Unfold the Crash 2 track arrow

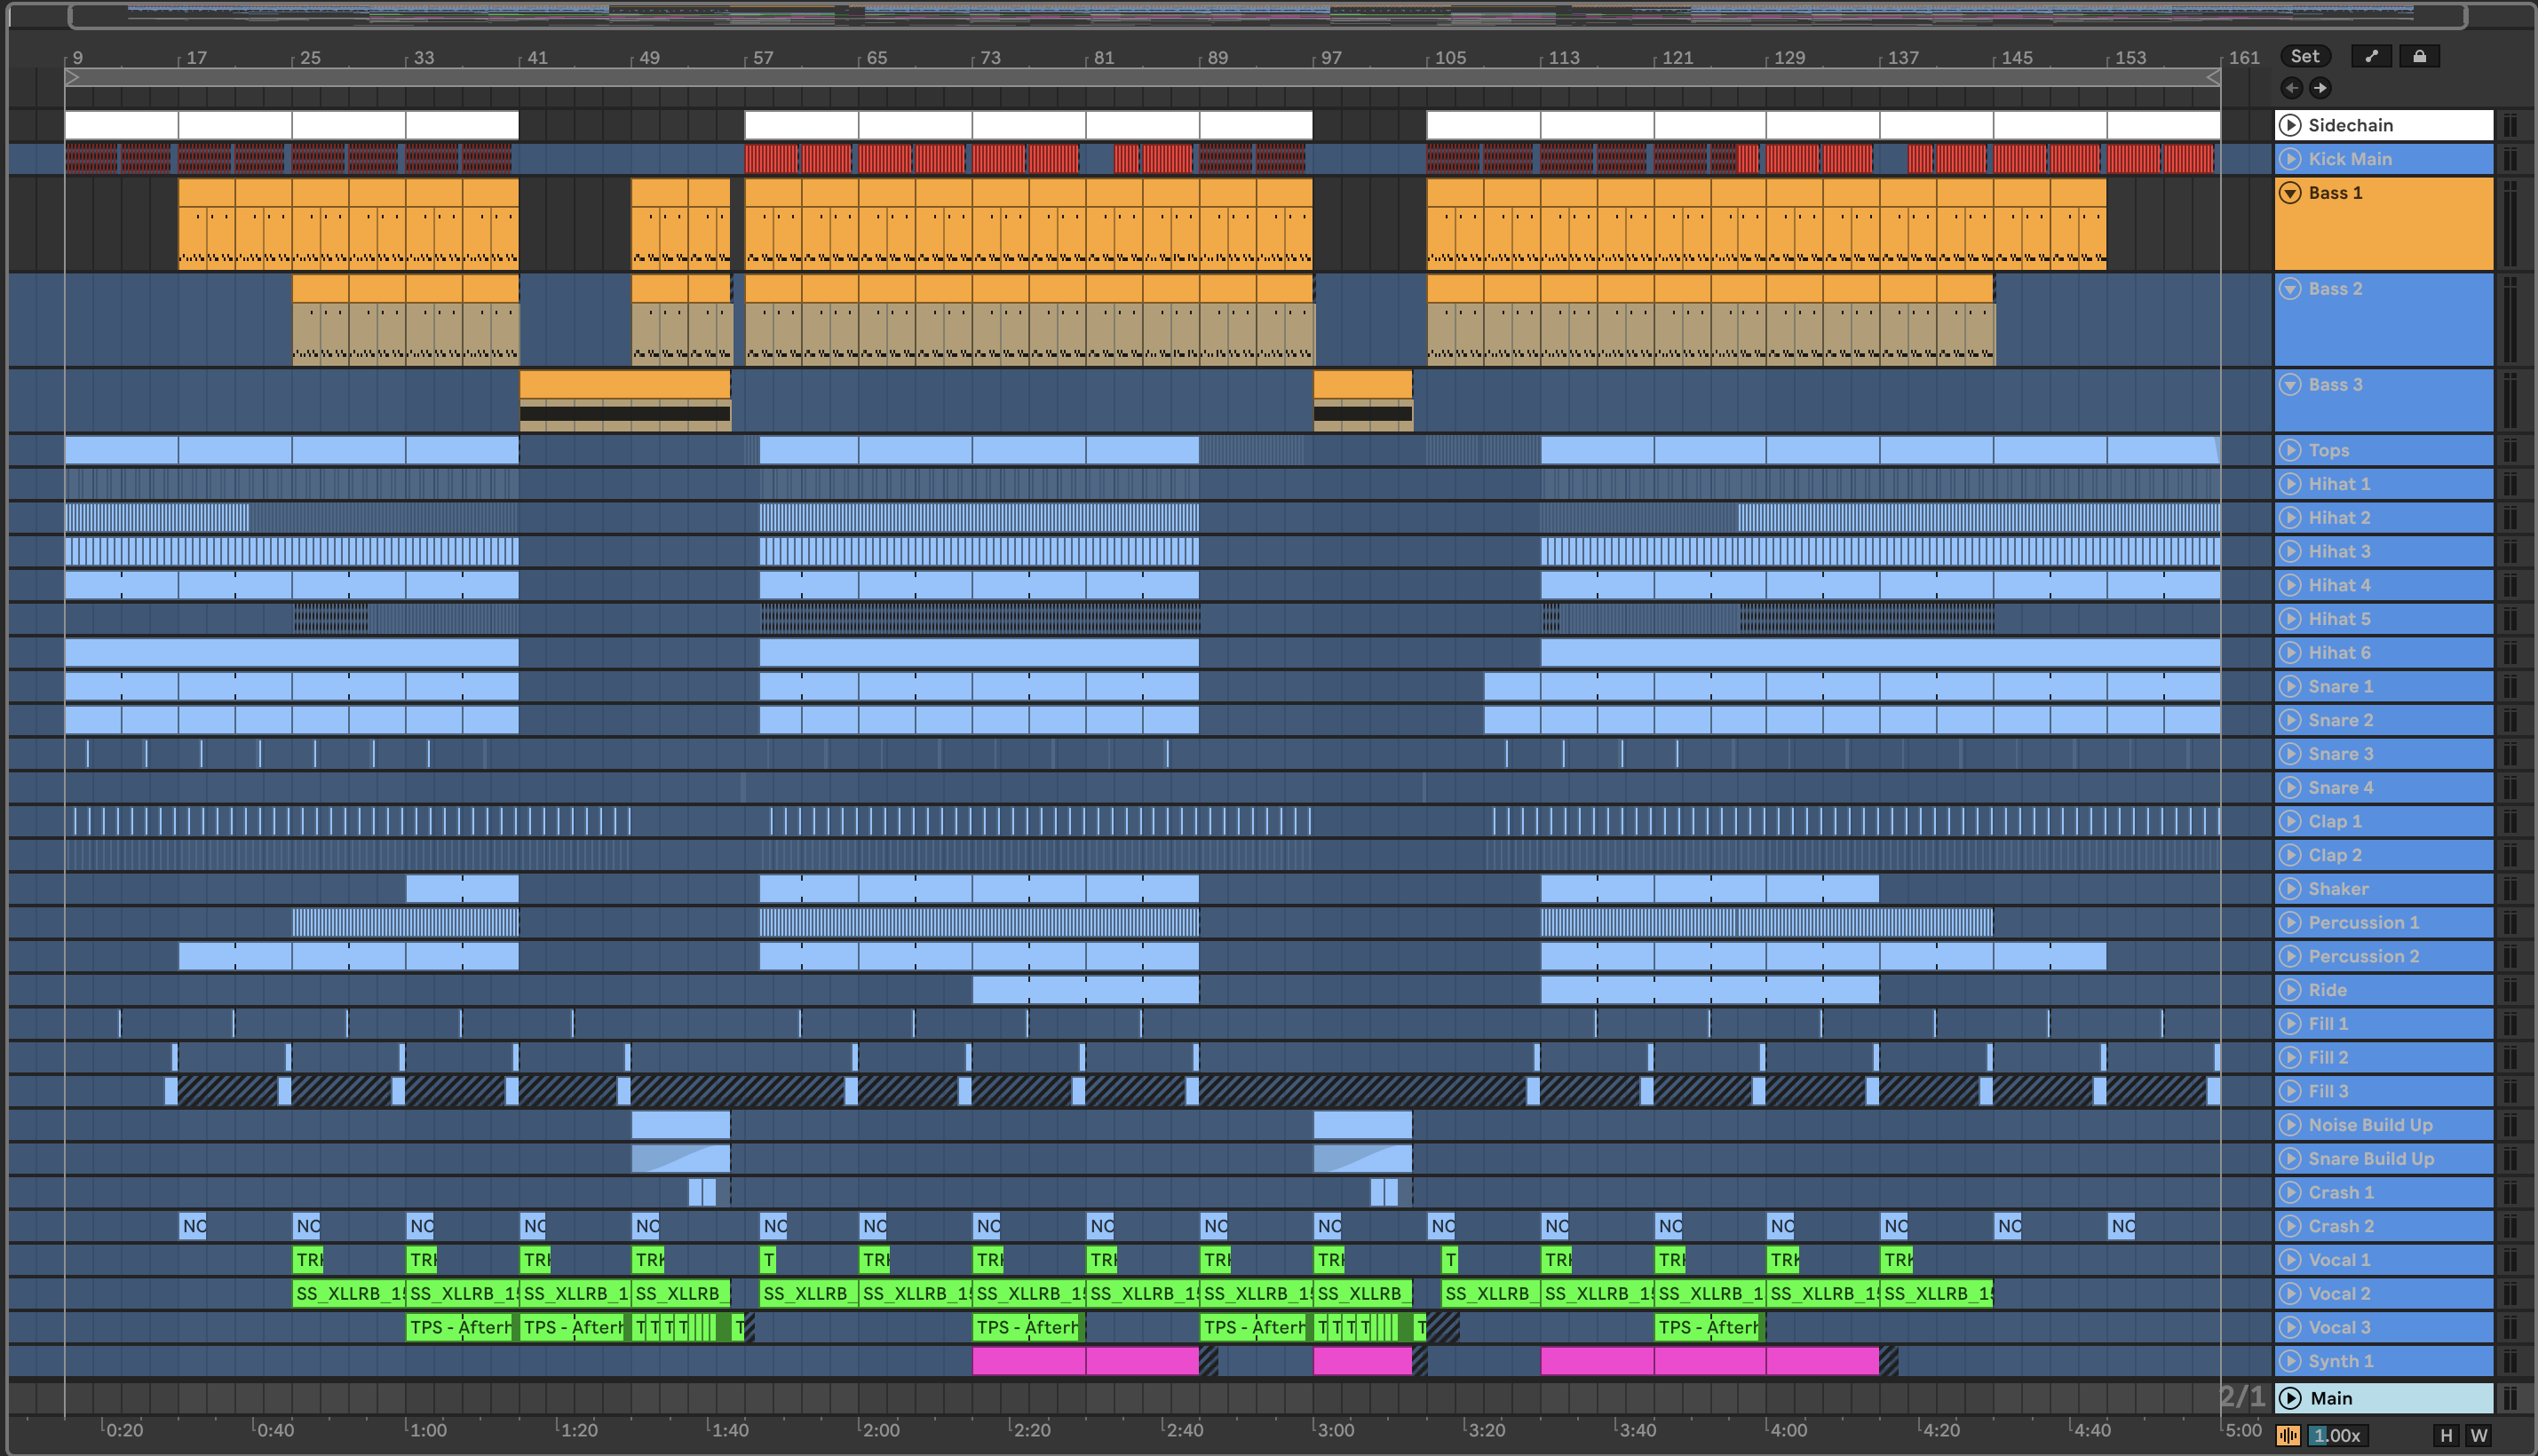pos(2290,1226)
